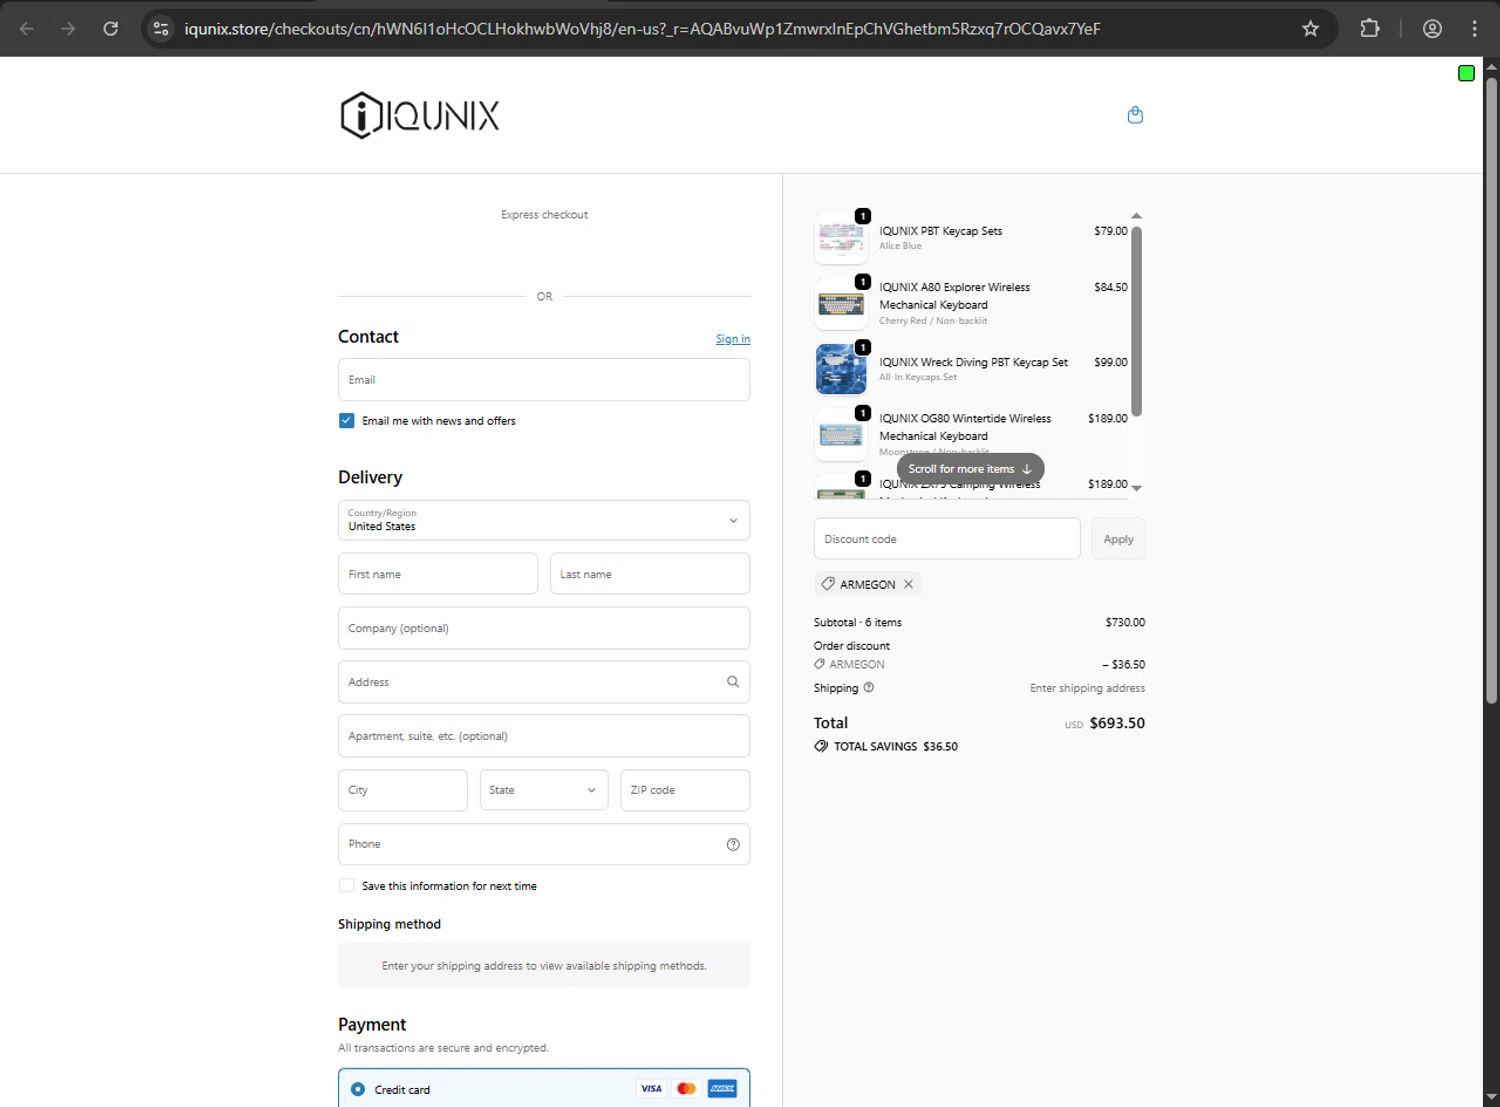
Task: Reload the page with browser refresh icon
Action: (111, 29)
